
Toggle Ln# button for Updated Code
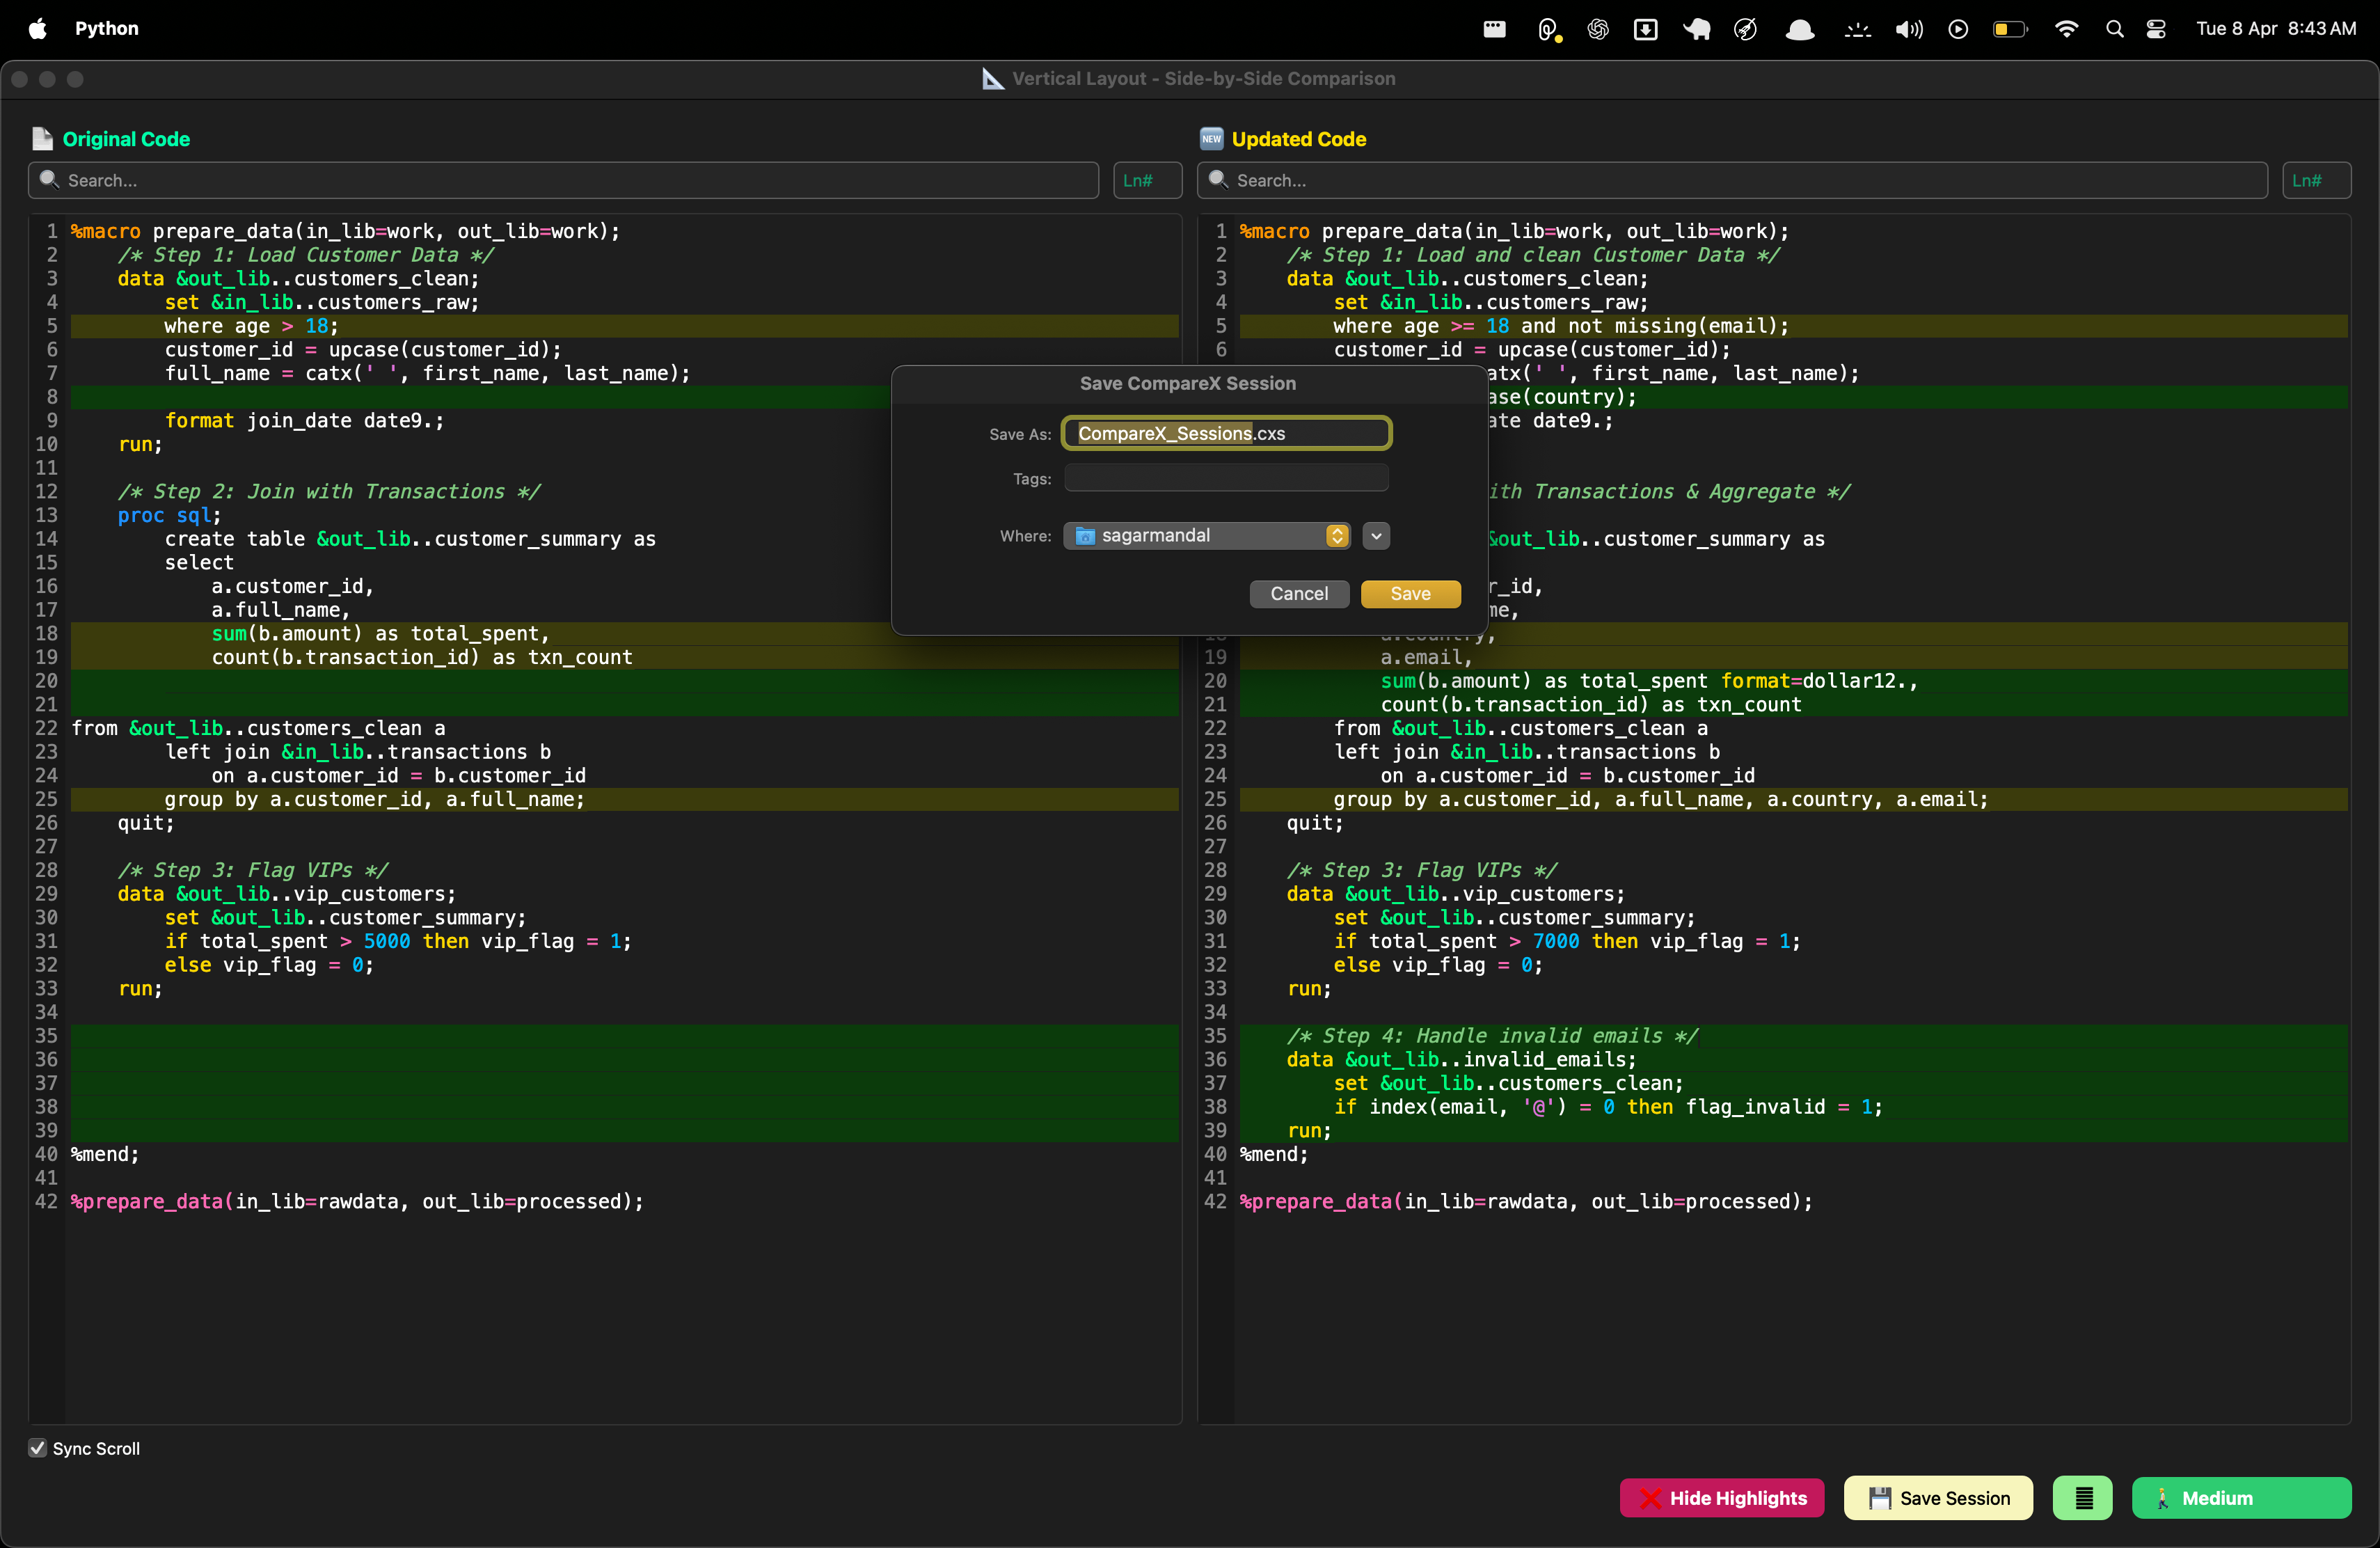click(2315, 180)
